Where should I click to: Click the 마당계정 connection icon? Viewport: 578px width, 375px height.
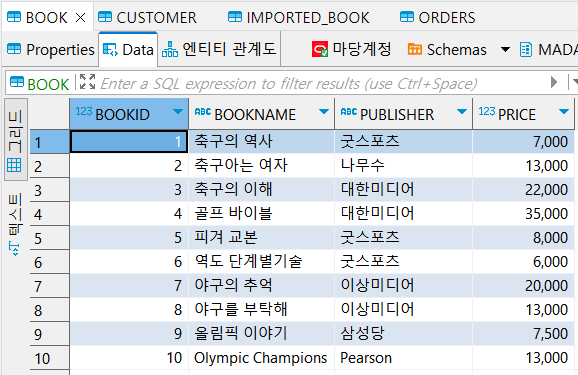tap(320, 49)
